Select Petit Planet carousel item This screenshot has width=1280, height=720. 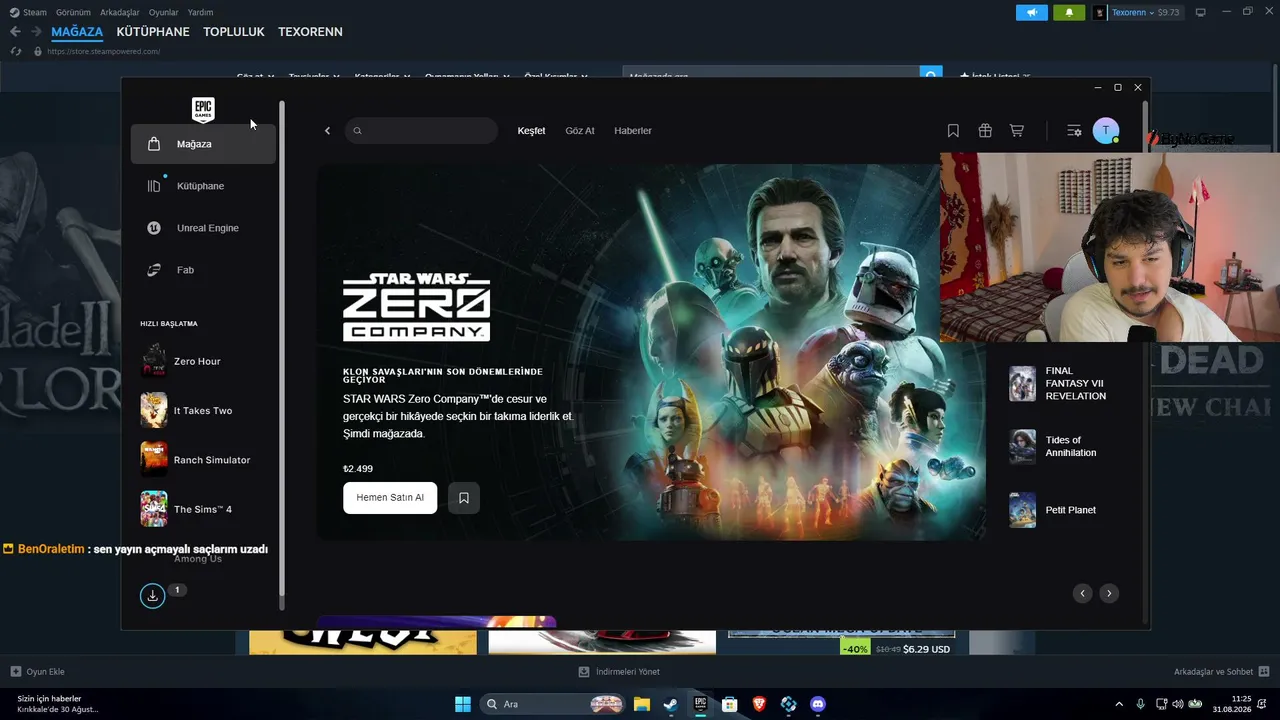(1064, 510)
